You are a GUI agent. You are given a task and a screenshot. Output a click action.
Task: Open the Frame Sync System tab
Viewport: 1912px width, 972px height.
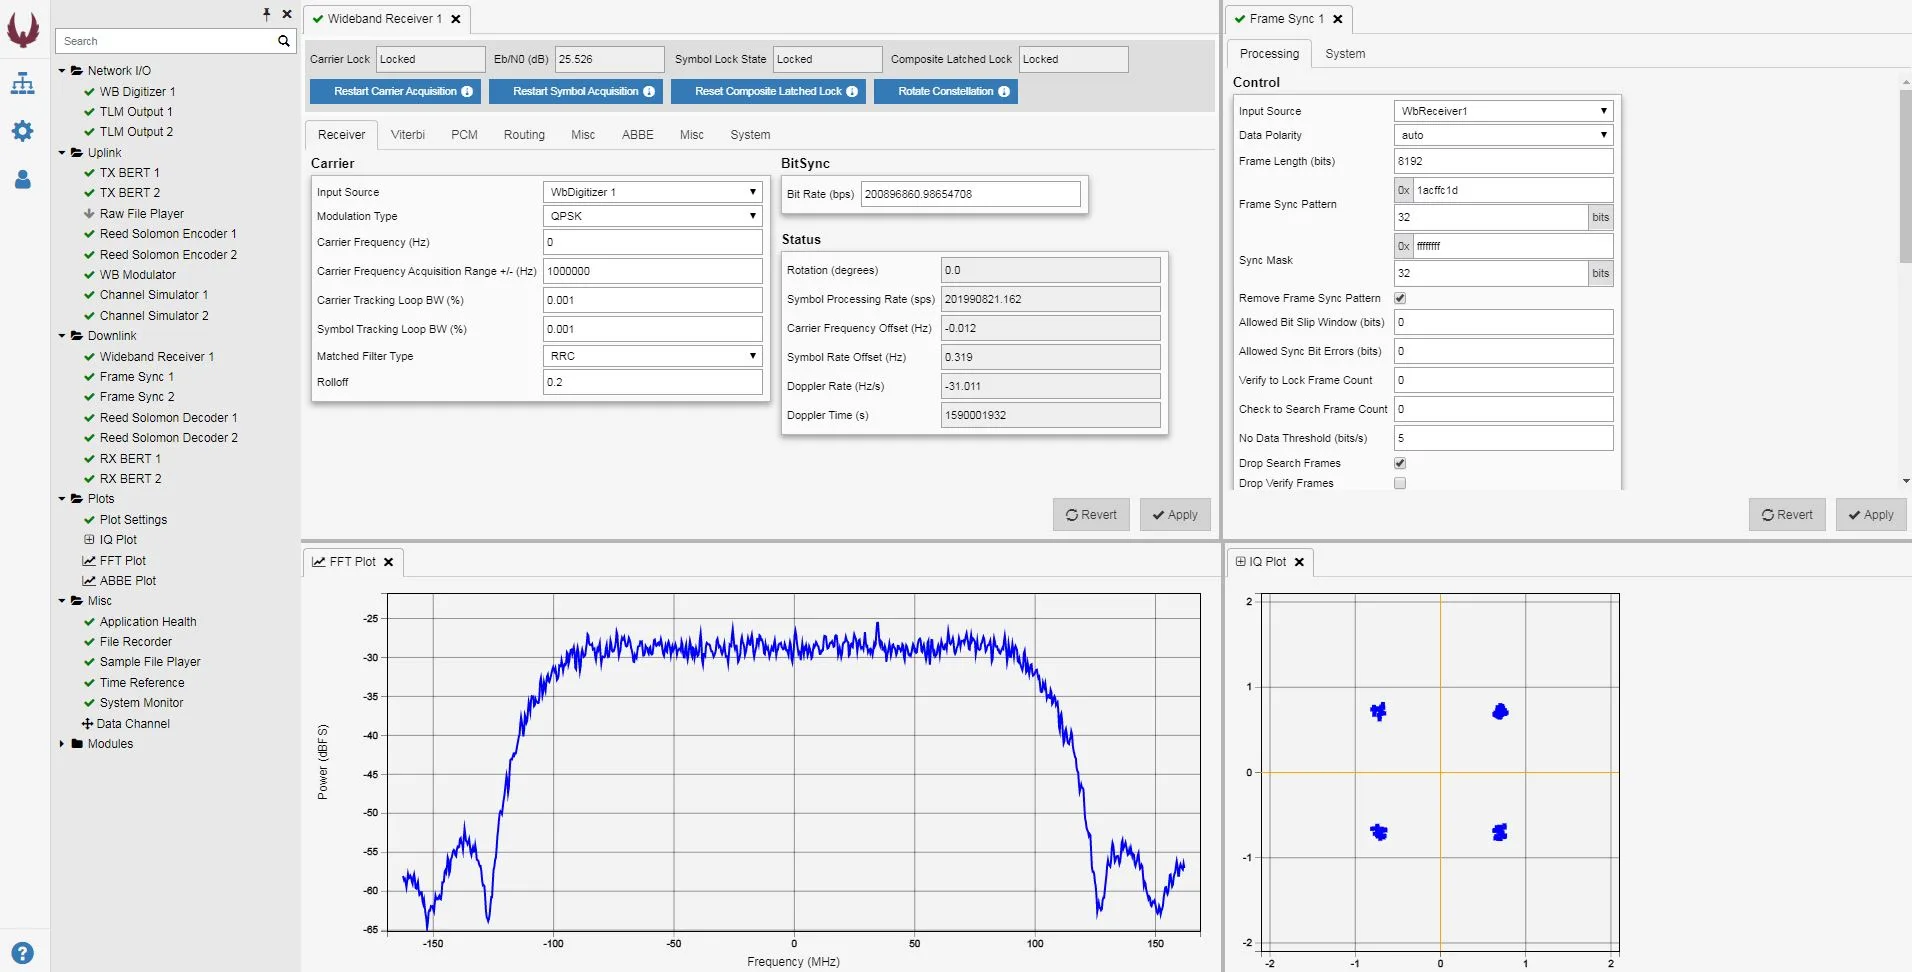(1345, 54)
